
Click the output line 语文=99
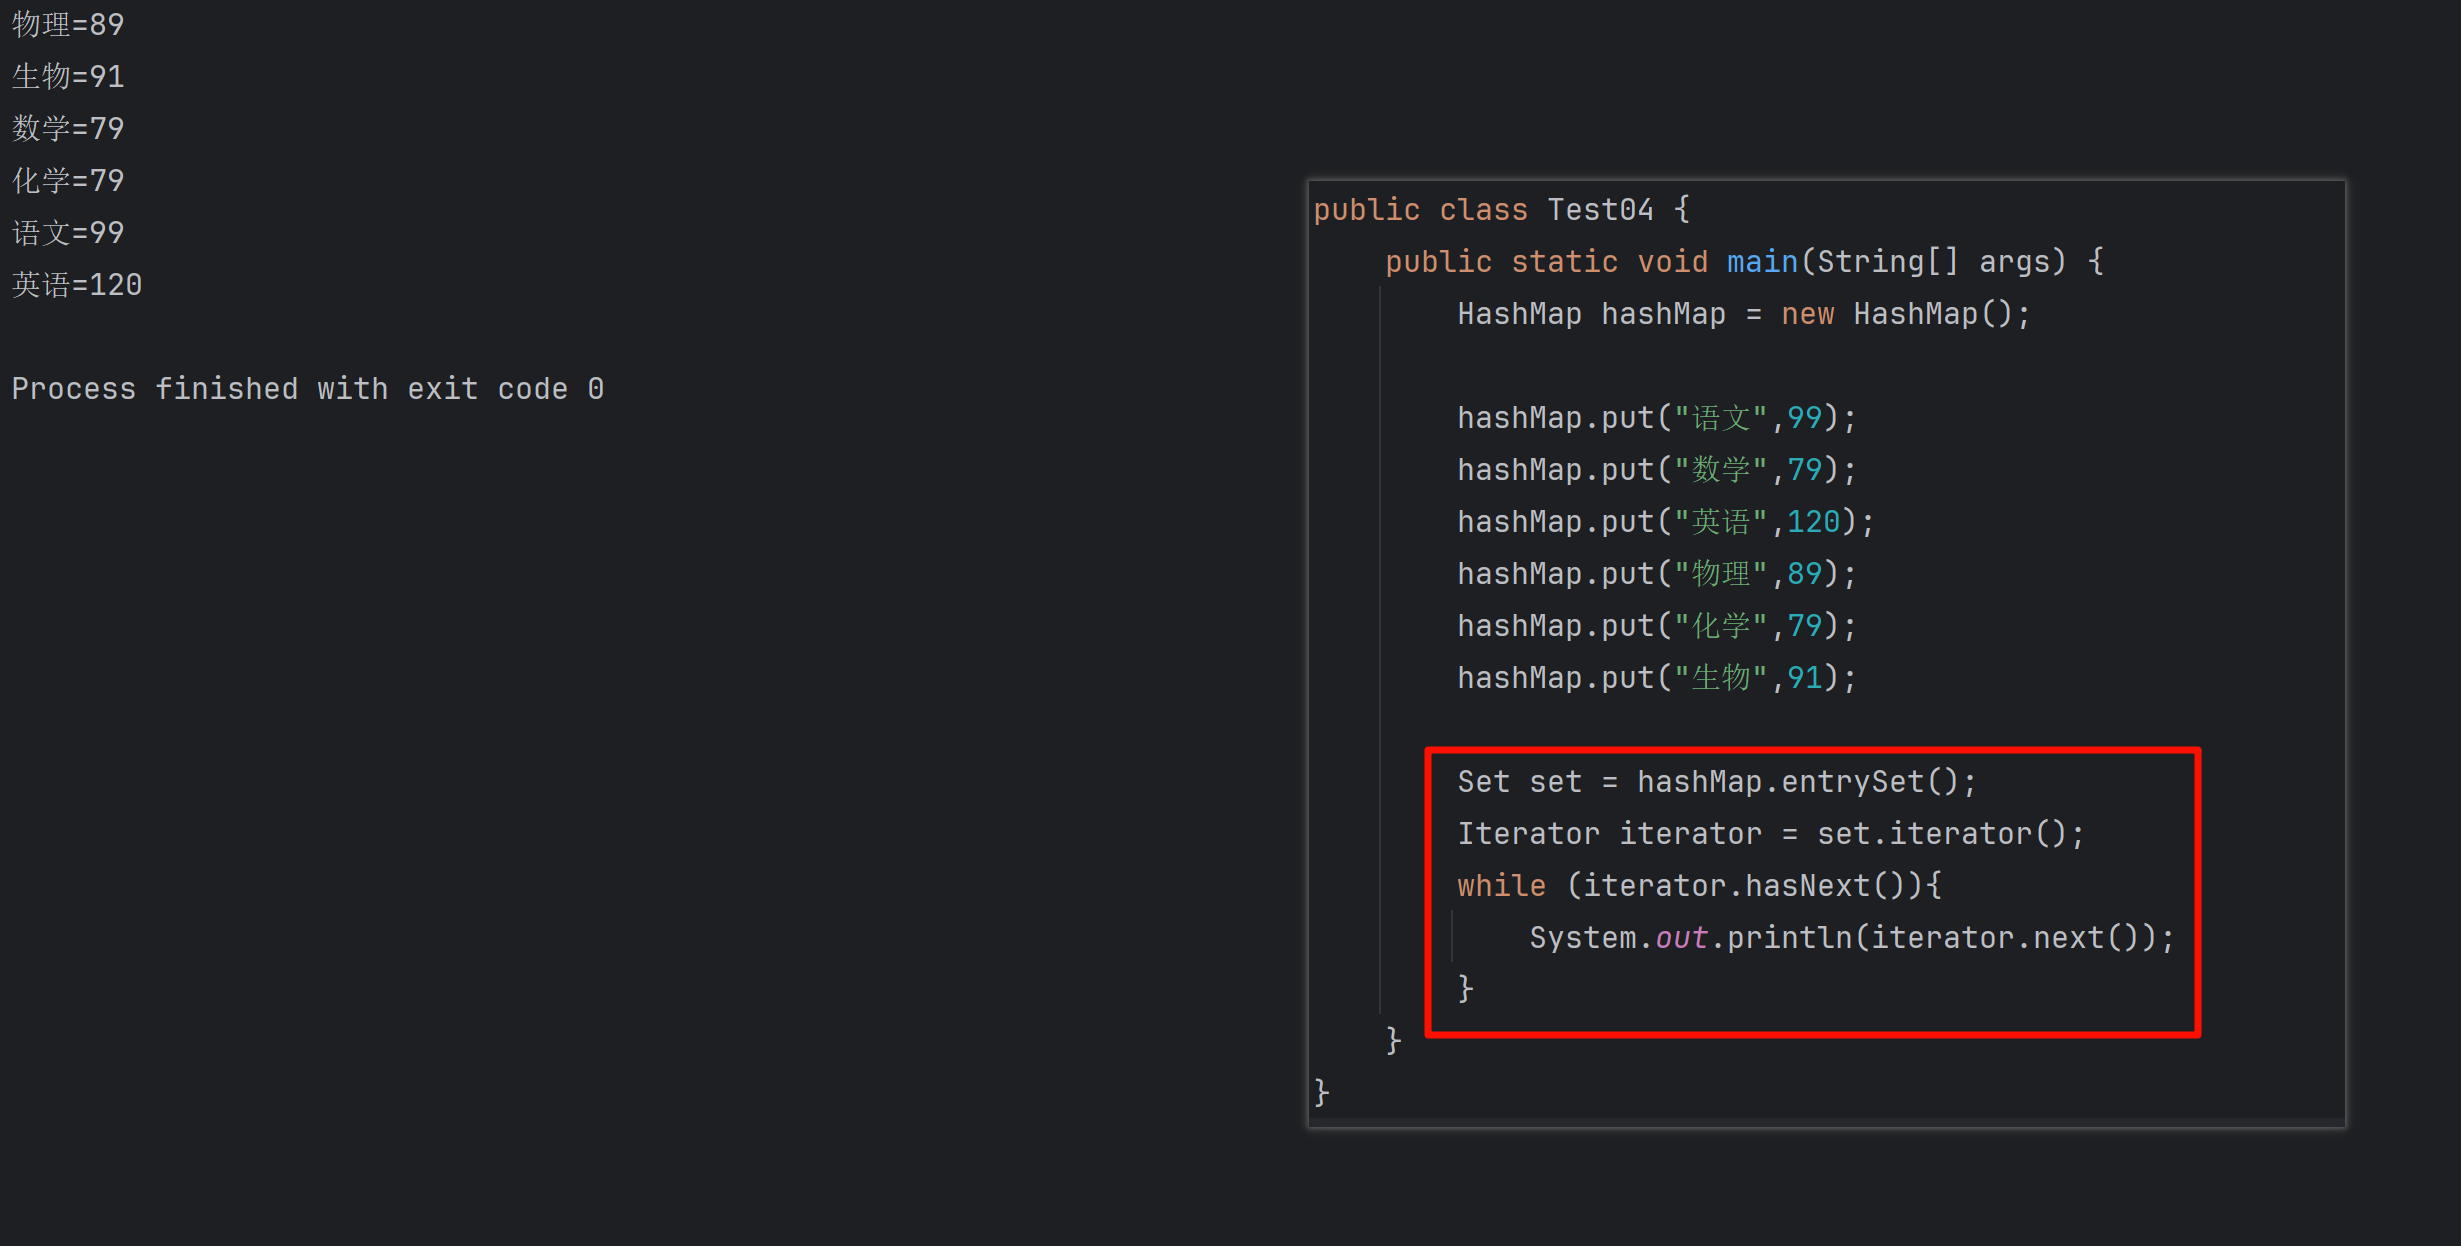68,233
